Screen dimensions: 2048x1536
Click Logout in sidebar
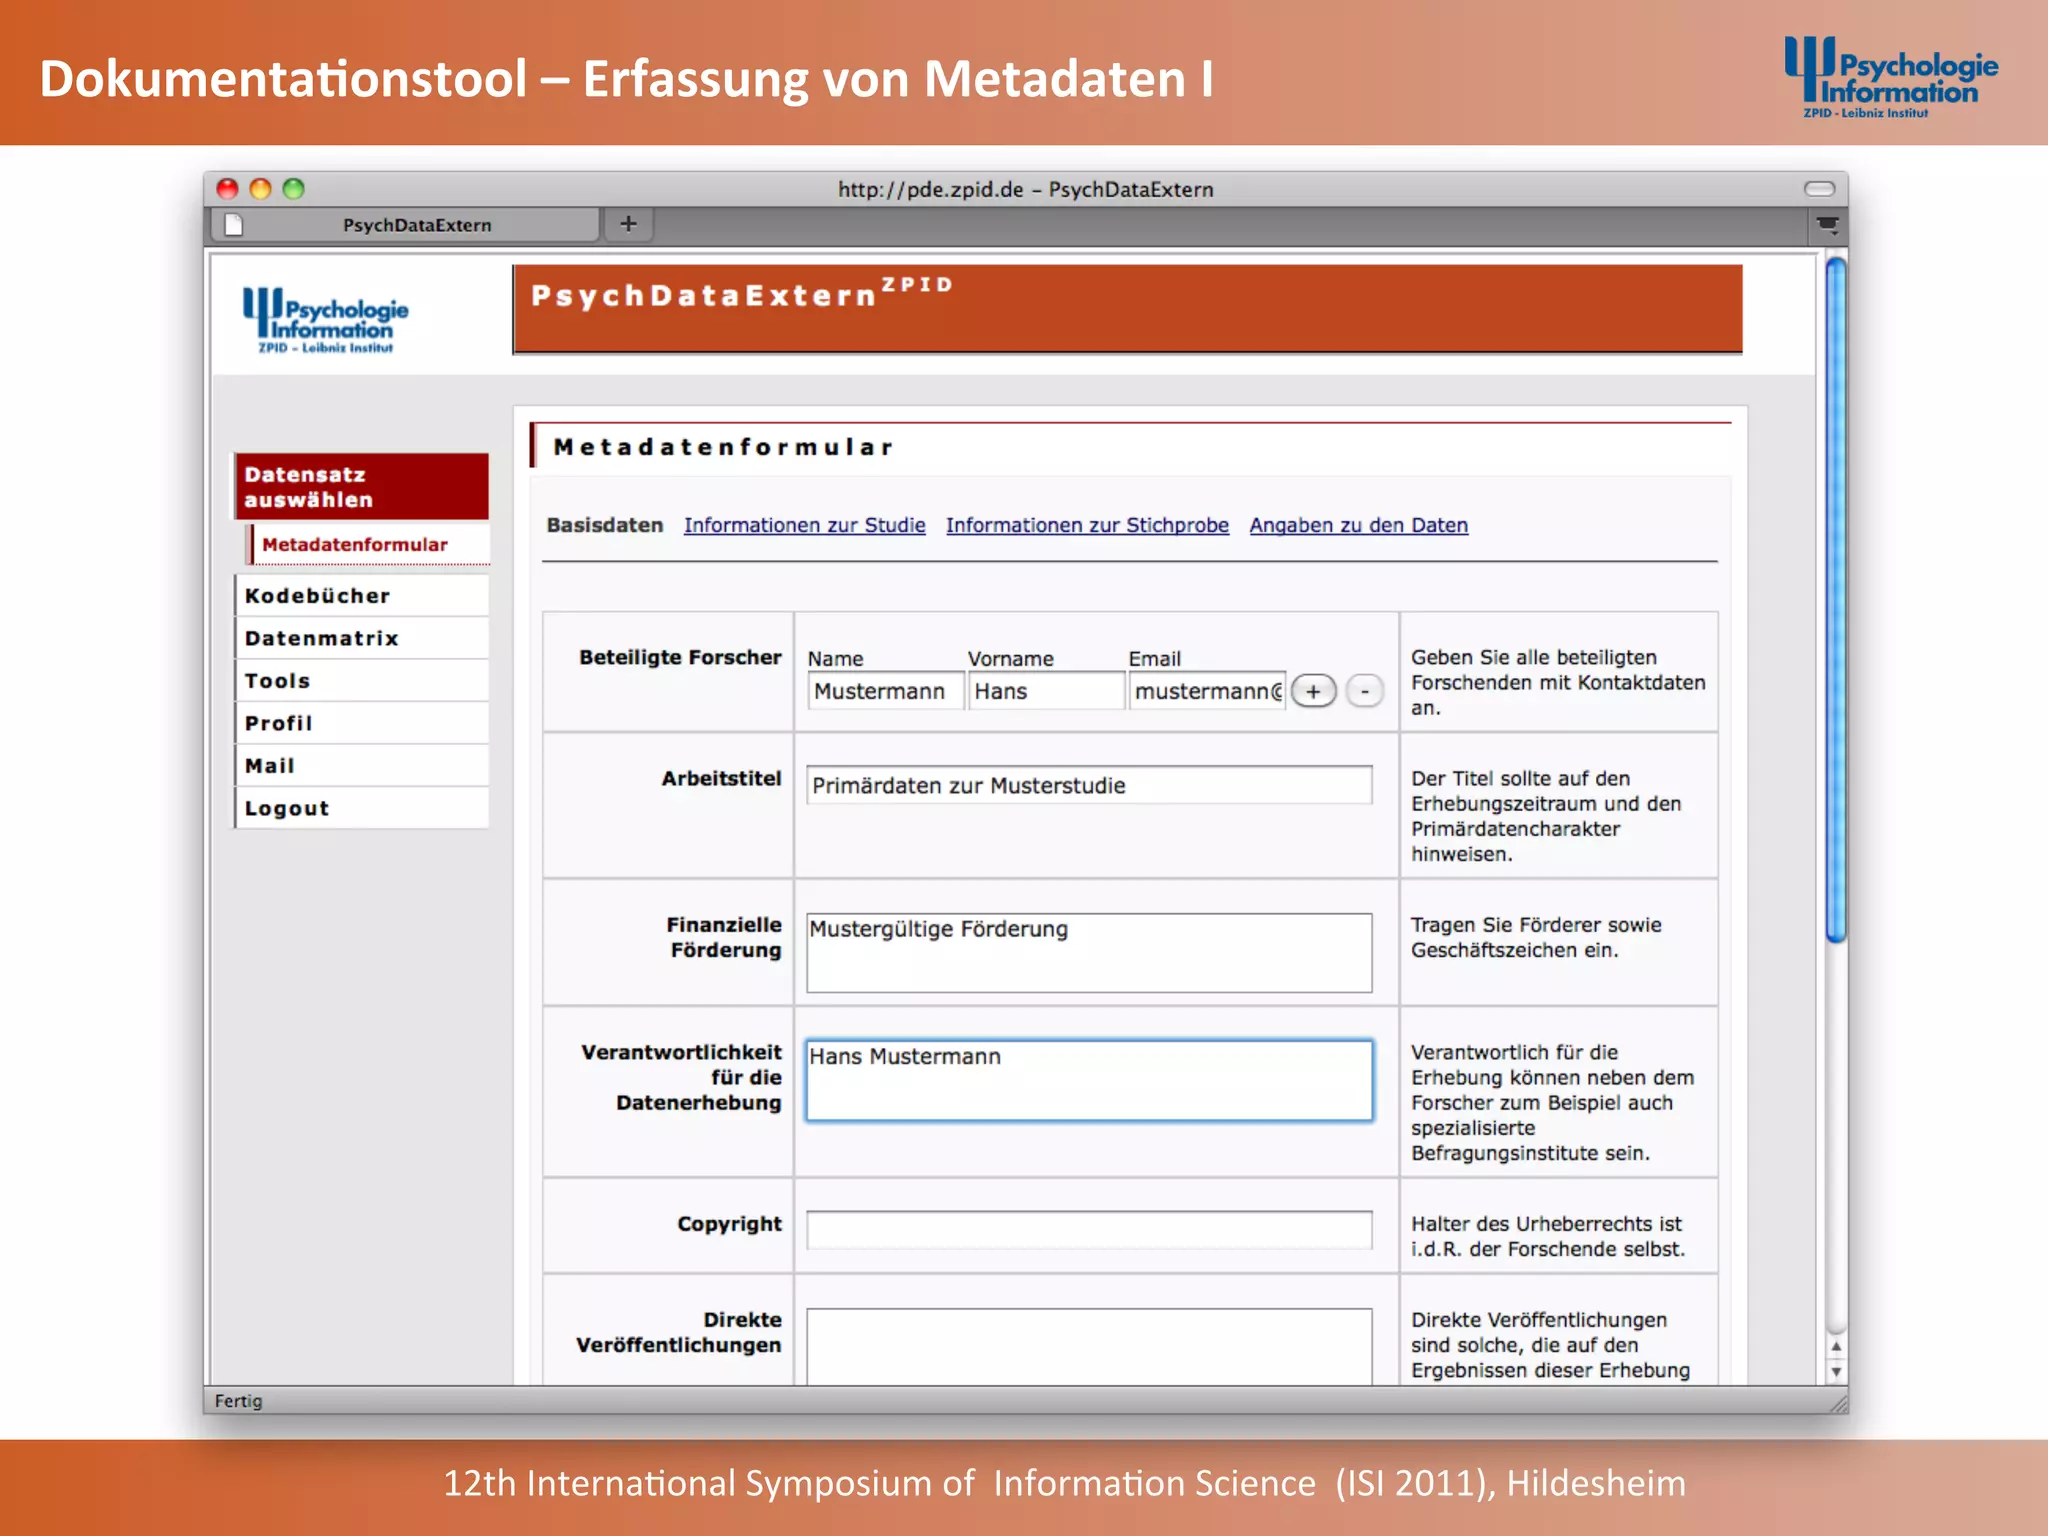(362, 808)
